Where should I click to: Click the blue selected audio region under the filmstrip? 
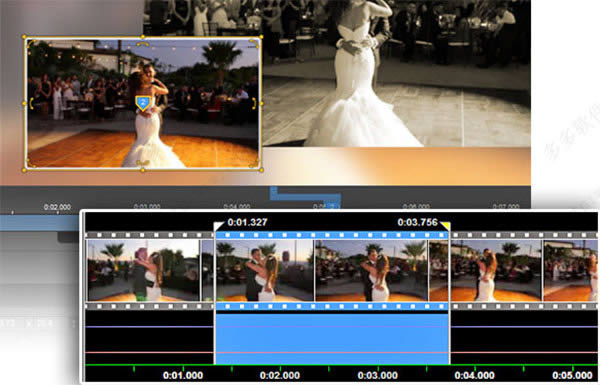tap(332, 338)
